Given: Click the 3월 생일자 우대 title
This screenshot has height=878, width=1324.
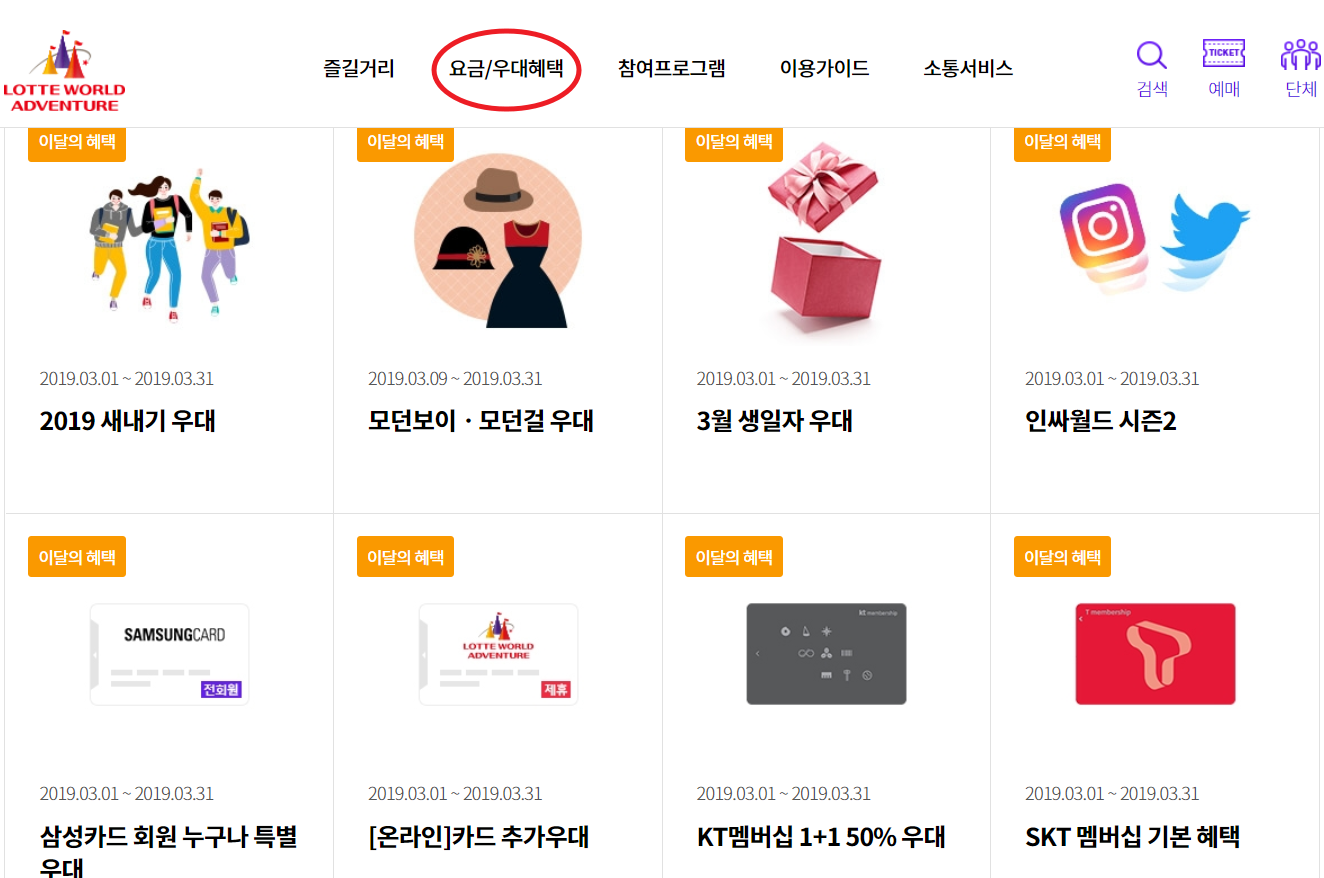Looking at the screenshot, I should [774, 421].
